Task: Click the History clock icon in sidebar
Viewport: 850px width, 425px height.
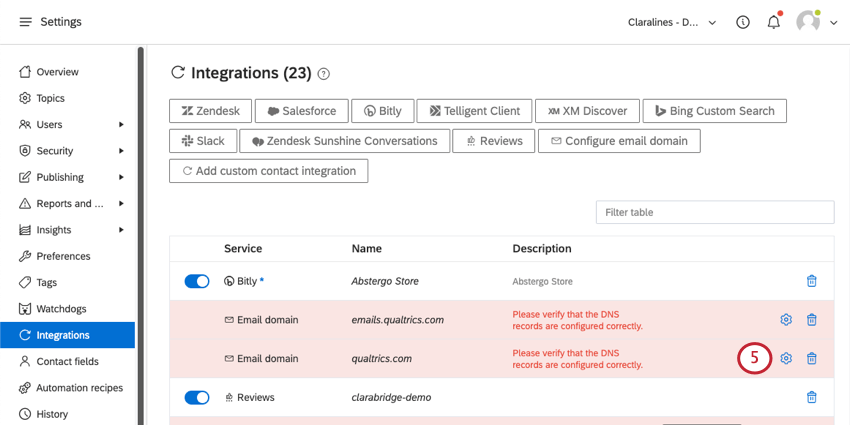Action: pos(25,414)
